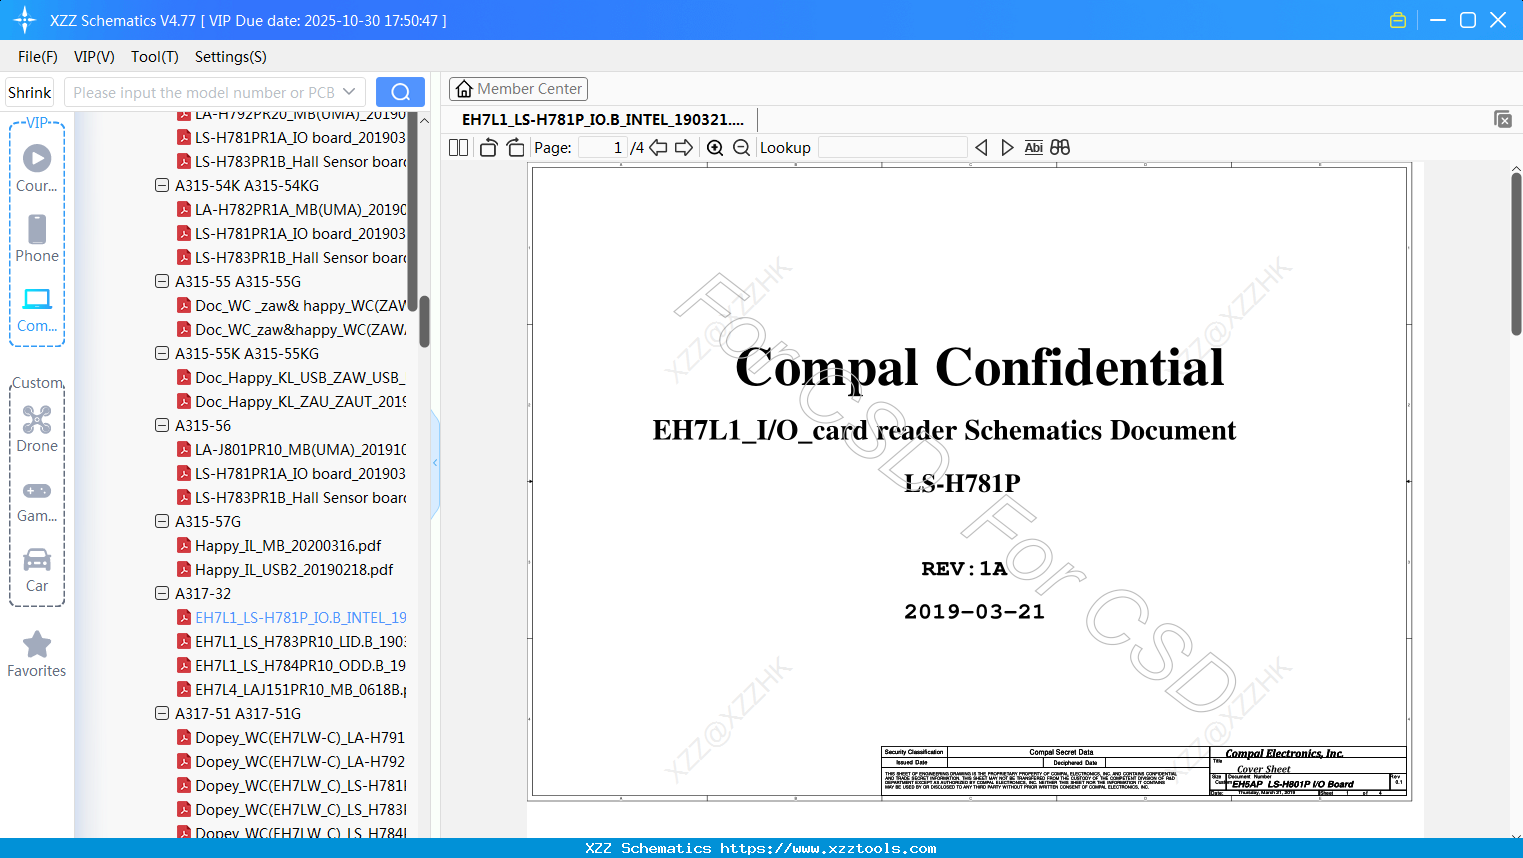Screen dimensions: 1523x858
Task: Zoom in on the schematic
Action: (715, 147)
